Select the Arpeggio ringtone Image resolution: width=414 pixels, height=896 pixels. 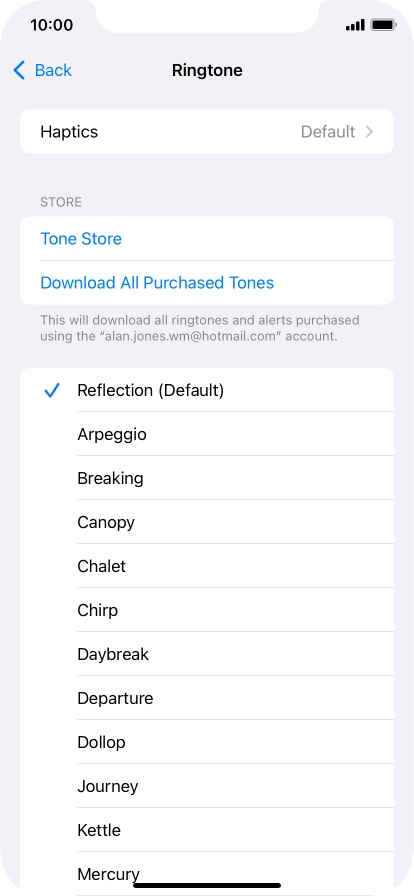[207, 434]
